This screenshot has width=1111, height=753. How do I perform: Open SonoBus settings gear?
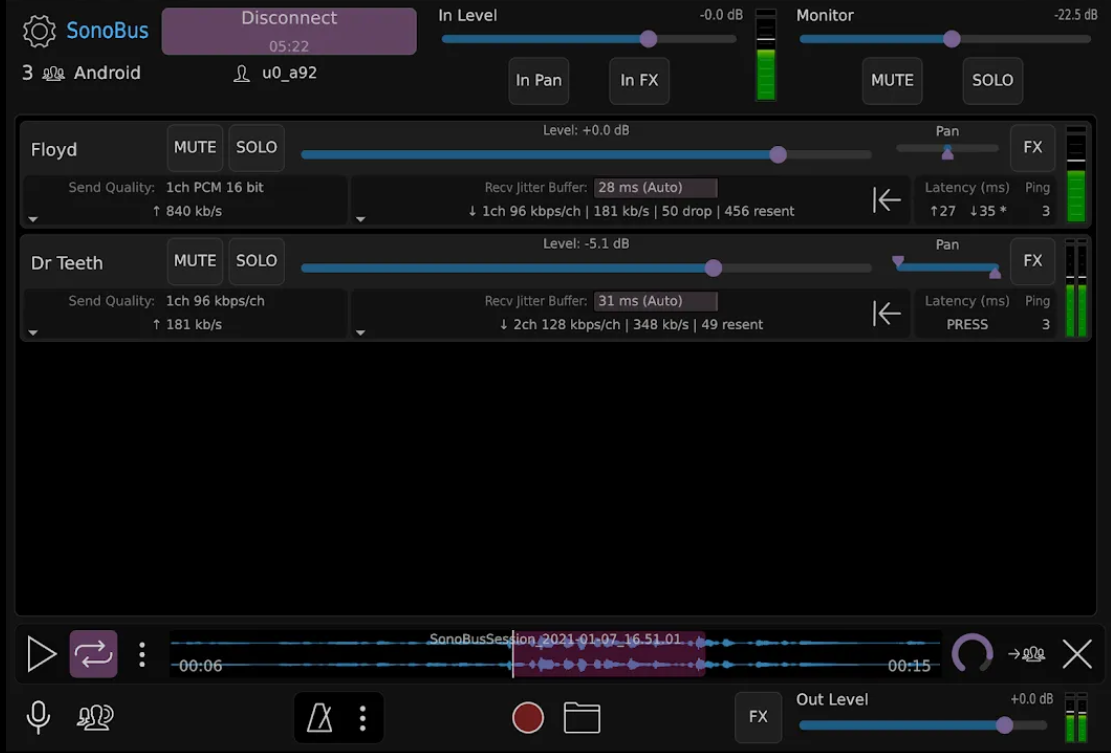(x=39, y=31)
